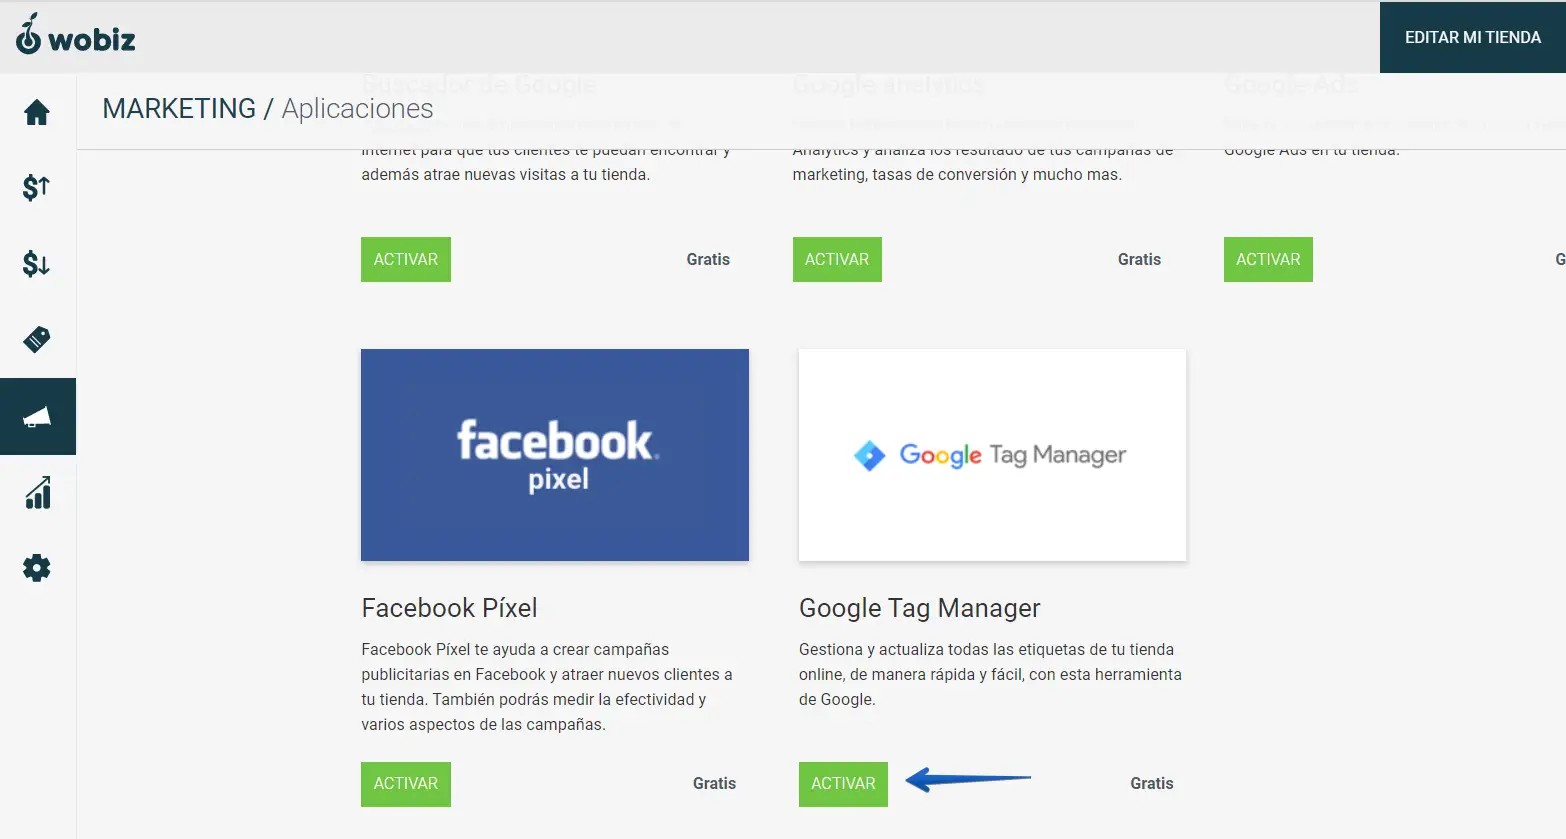Image resolution: width=1566 pixels, height=839 pixels.
Task: Activate the Google Analytics app
Action: [837, 260]
